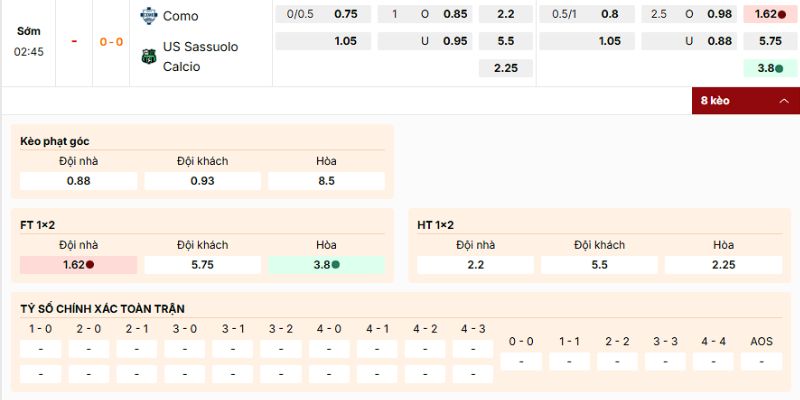This screenshot has height=400, width=800.
Task: Open the Como team name link
Action: pos(180,15)
